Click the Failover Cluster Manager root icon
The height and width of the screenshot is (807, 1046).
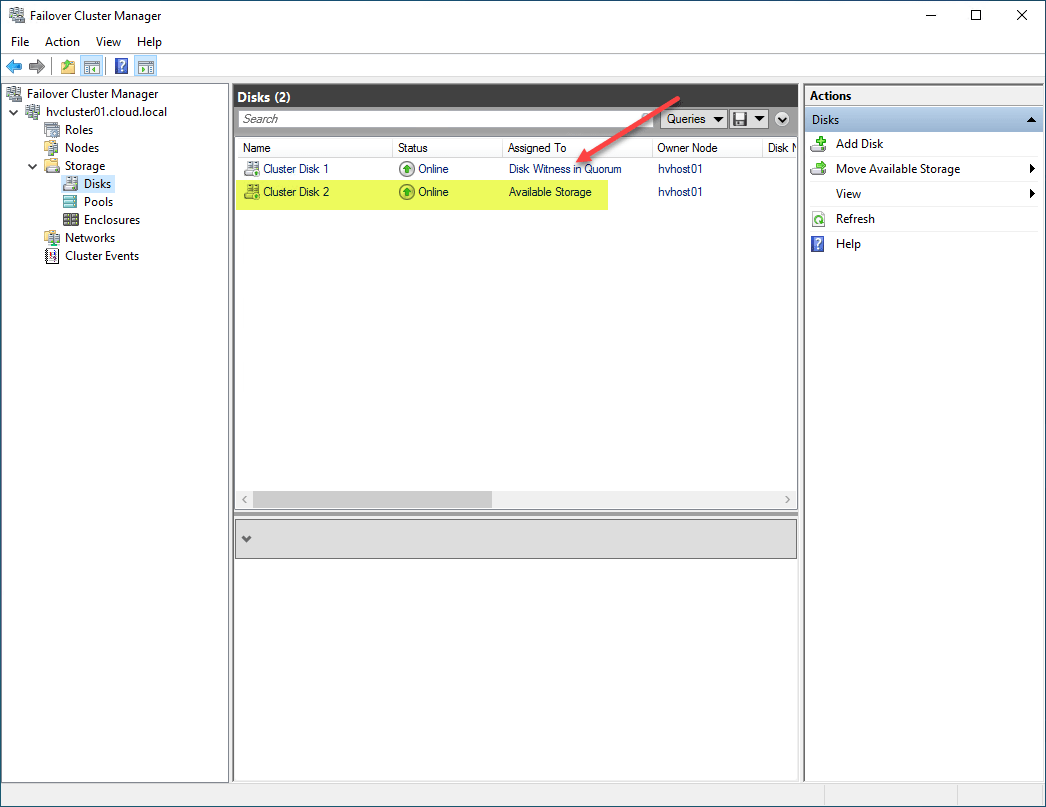14,93
